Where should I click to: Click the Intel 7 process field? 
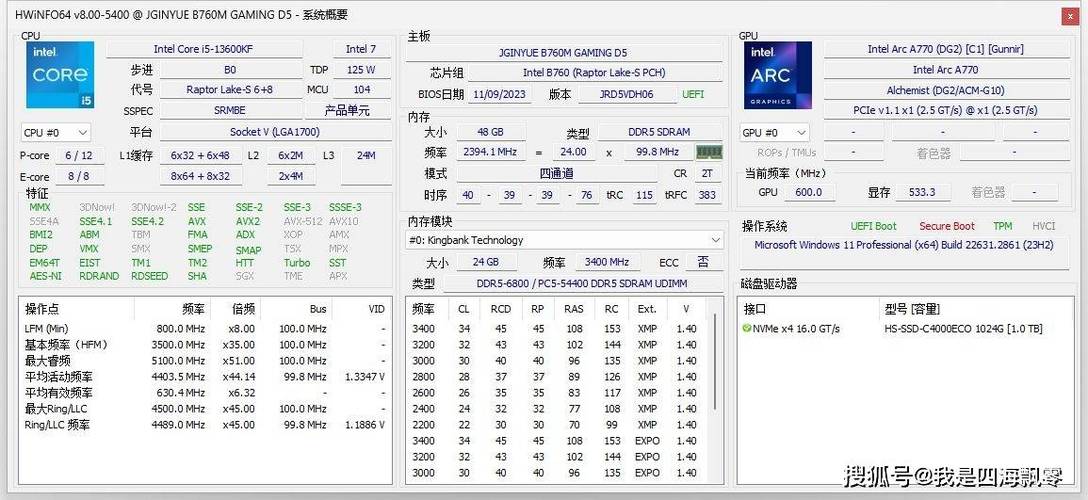tap(361, 49)
